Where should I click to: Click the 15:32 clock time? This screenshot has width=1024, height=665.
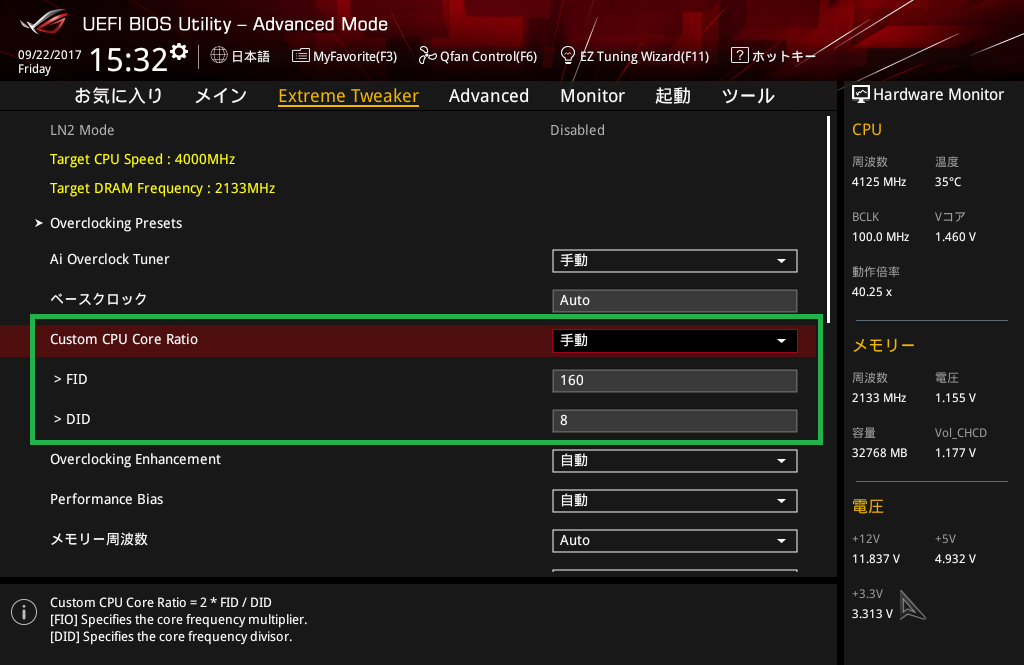[x=129, y=59]
